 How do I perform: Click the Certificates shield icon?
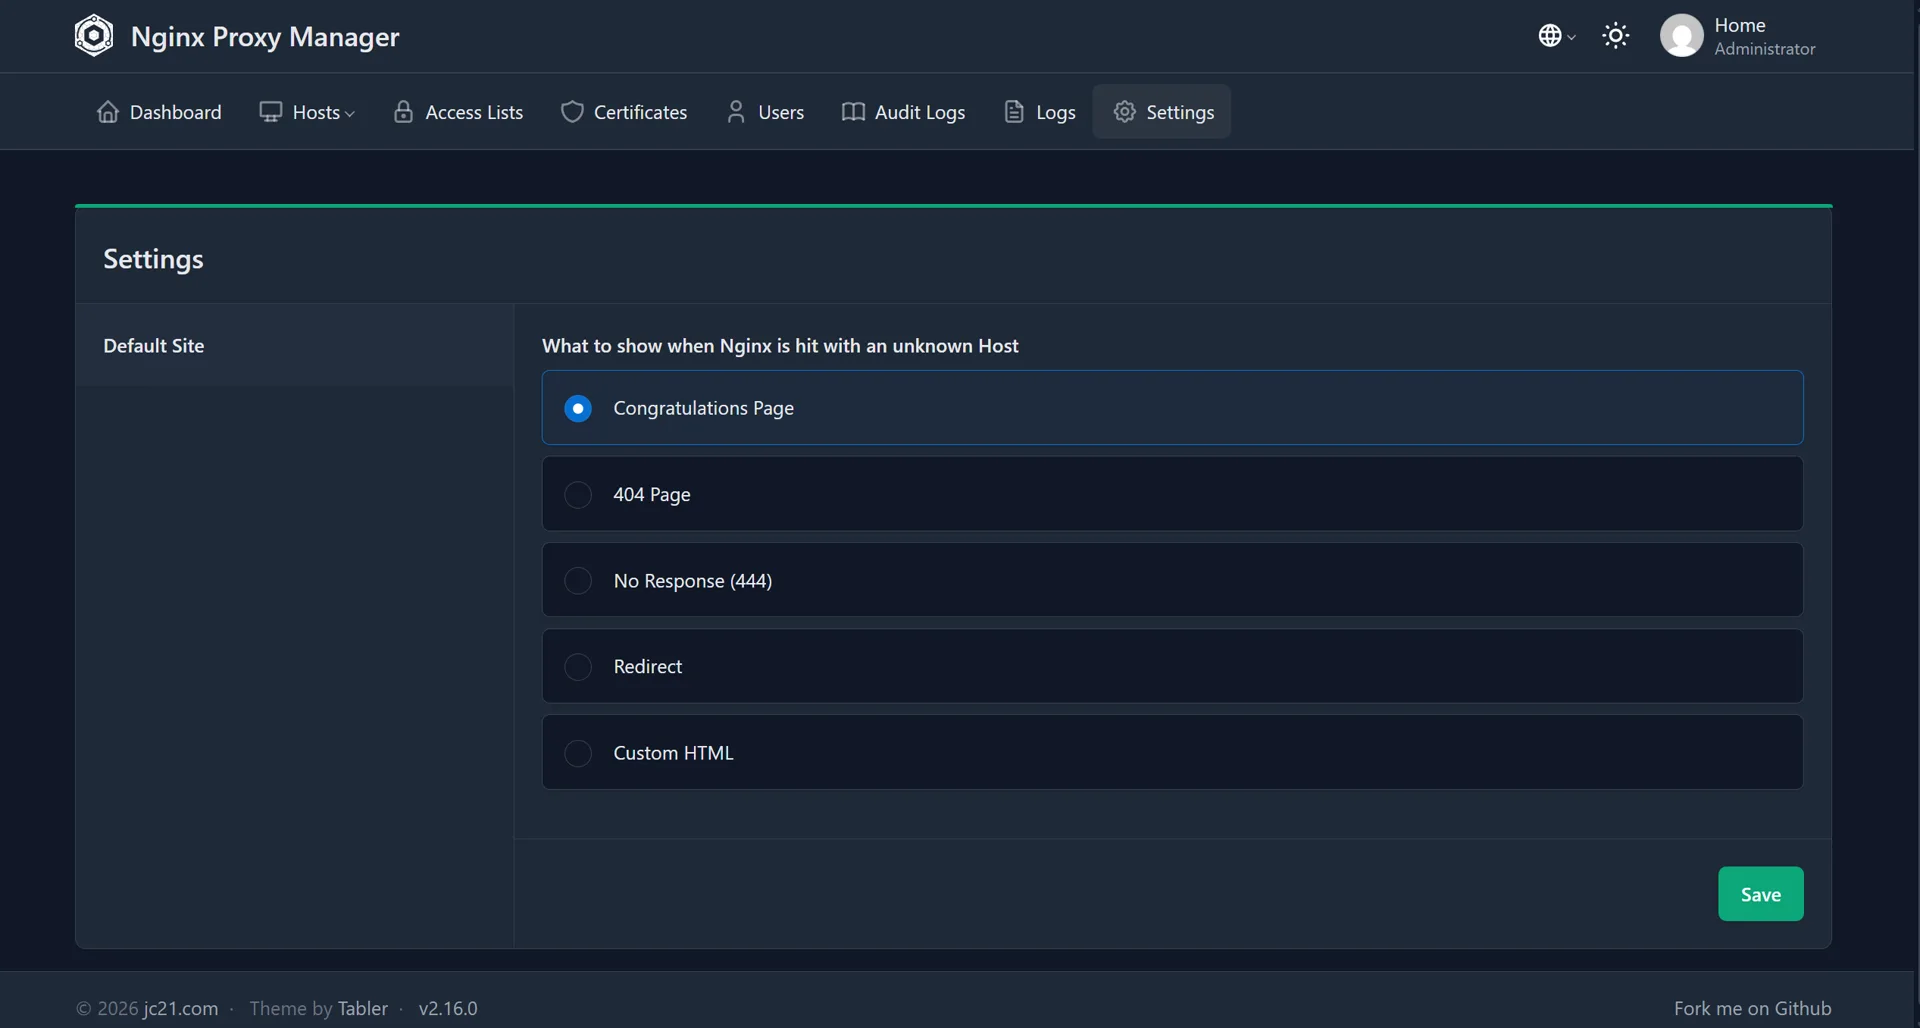572,112
